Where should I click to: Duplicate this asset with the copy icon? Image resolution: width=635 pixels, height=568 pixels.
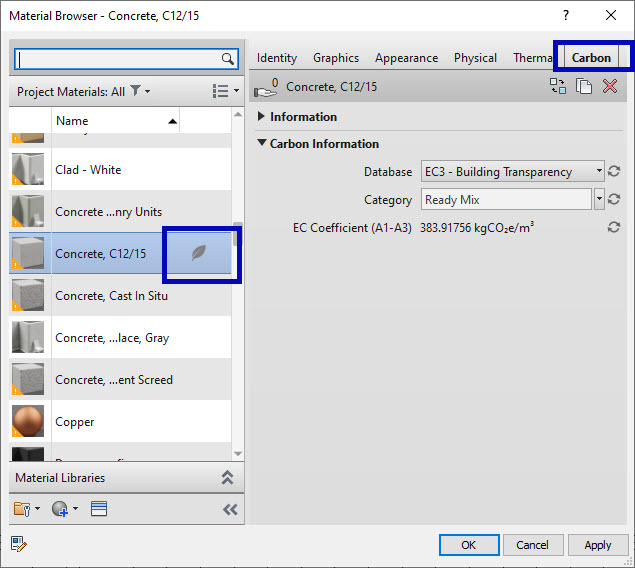584,86
